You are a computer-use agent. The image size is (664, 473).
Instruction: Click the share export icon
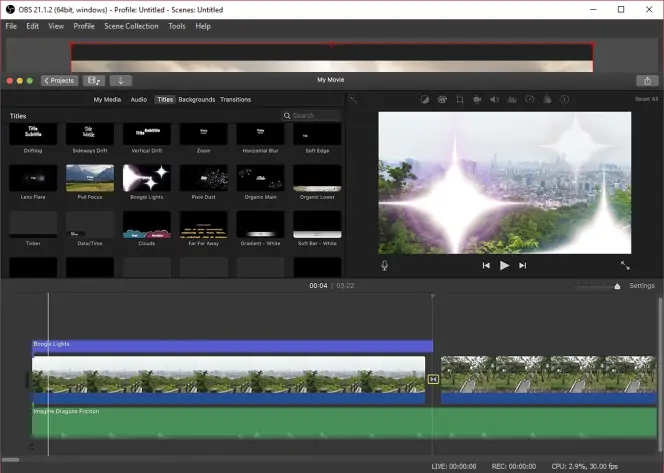click(x=647, y=80)
